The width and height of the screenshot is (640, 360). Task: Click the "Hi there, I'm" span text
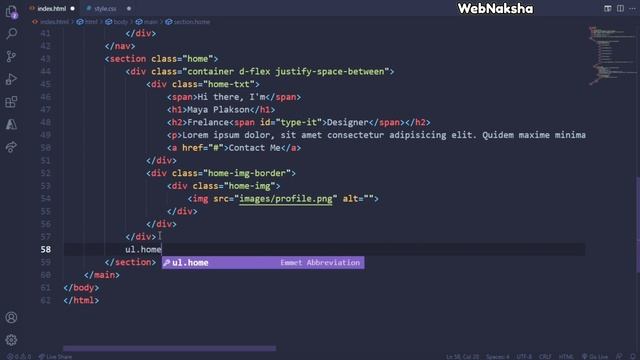point(231,97)
